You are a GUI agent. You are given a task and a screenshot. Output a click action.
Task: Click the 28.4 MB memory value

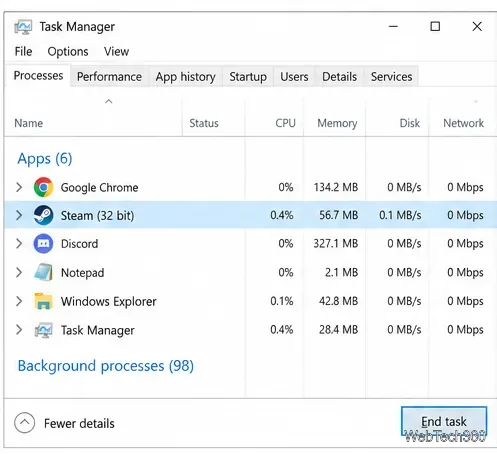(x=339, y=330)
